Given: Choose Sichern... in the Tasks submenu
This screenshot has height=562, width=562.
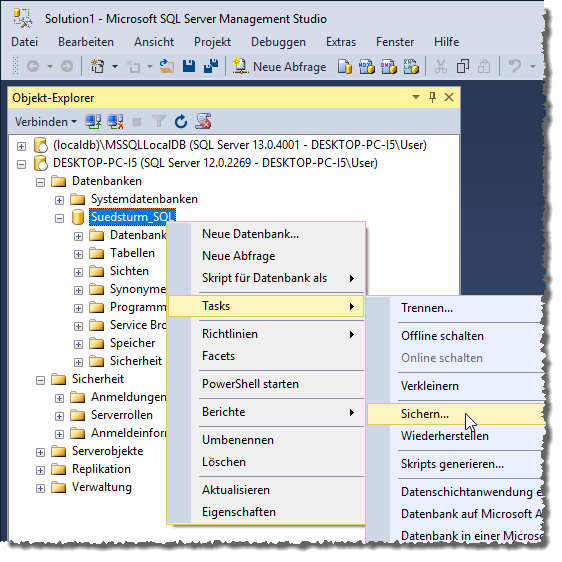Looking at the screenshot, I should coord(456,414).
